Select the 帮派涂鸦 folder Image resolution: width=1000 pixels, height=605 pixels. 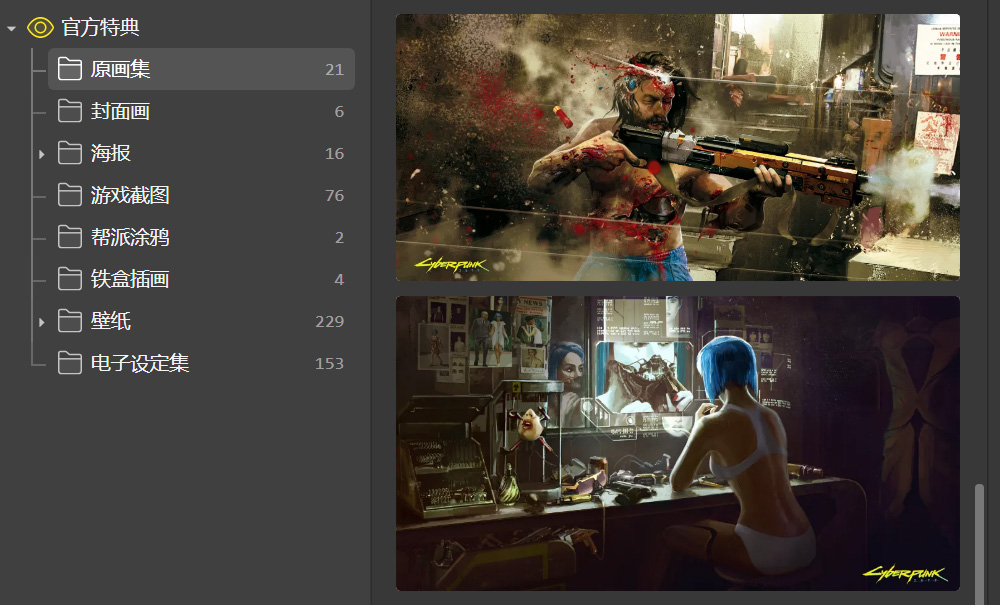(x=202, y=237)
